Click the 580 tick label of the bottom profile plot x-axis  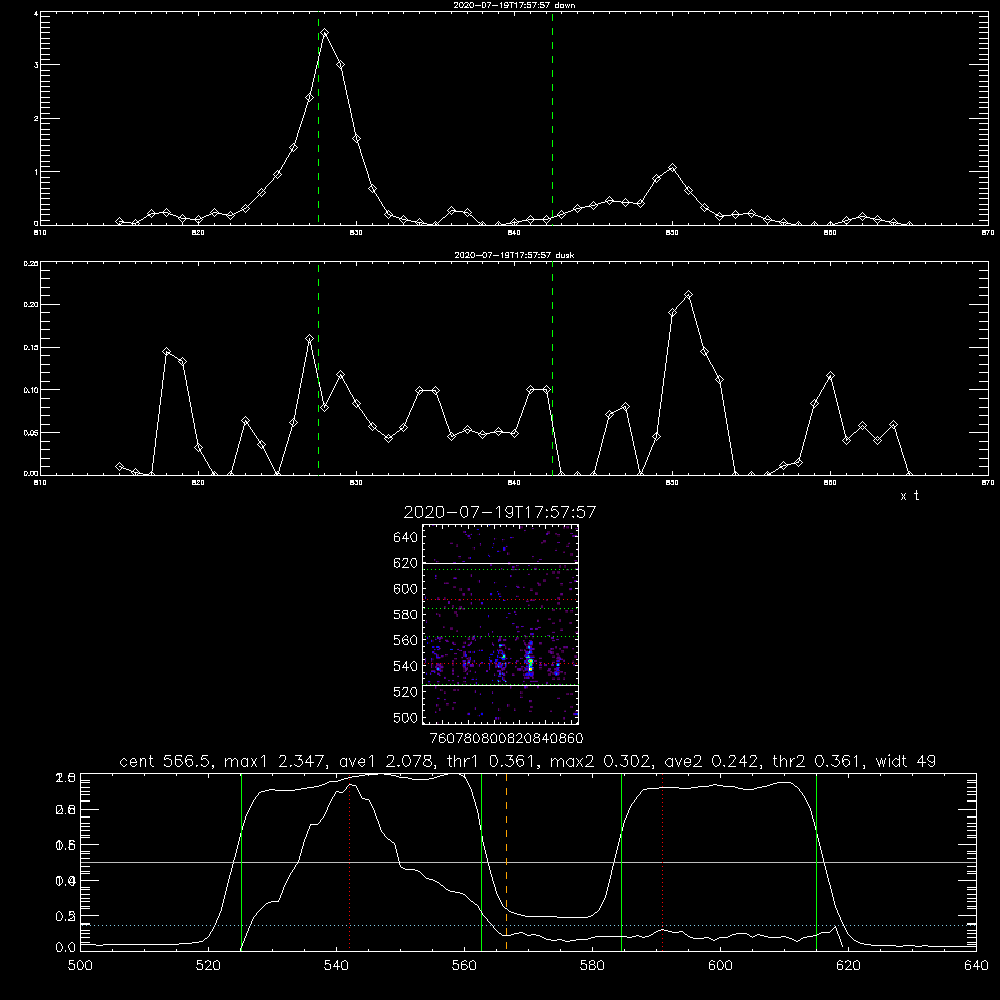click(x=592, y=966)
